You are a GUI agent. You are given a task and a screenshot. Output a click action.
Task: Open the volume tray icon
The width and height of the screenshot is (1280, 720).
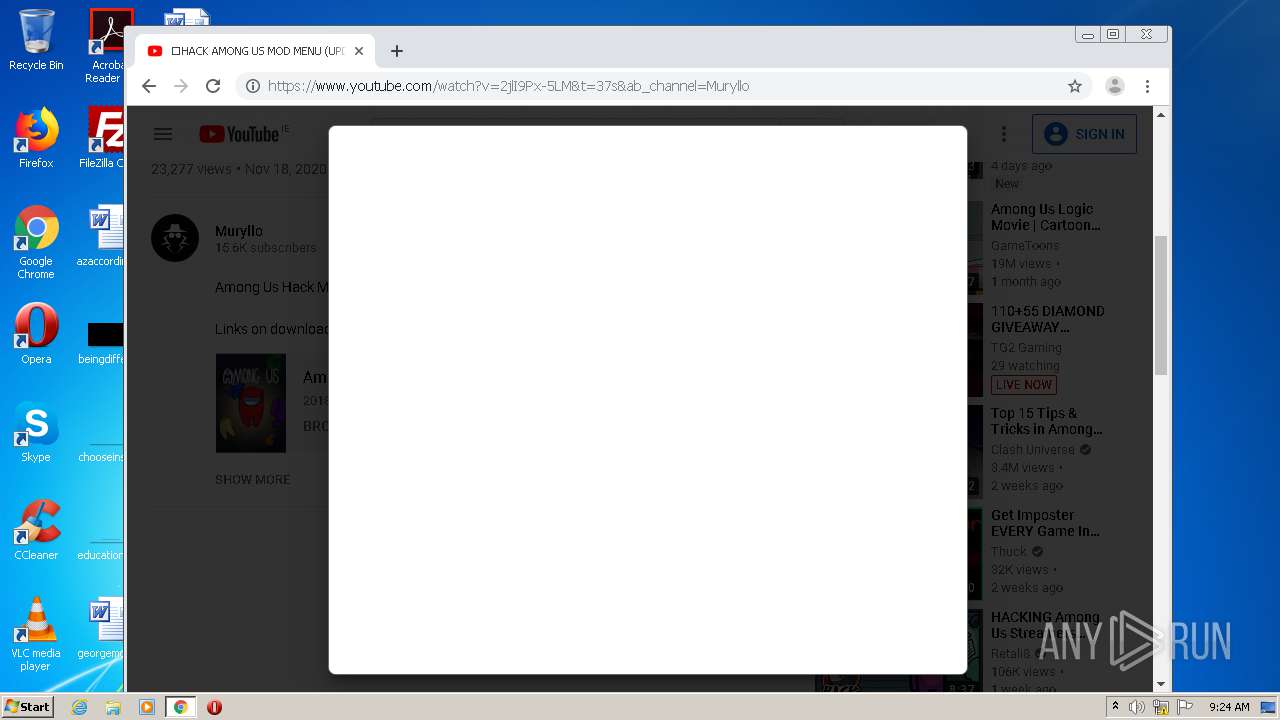coord(1137,707)
